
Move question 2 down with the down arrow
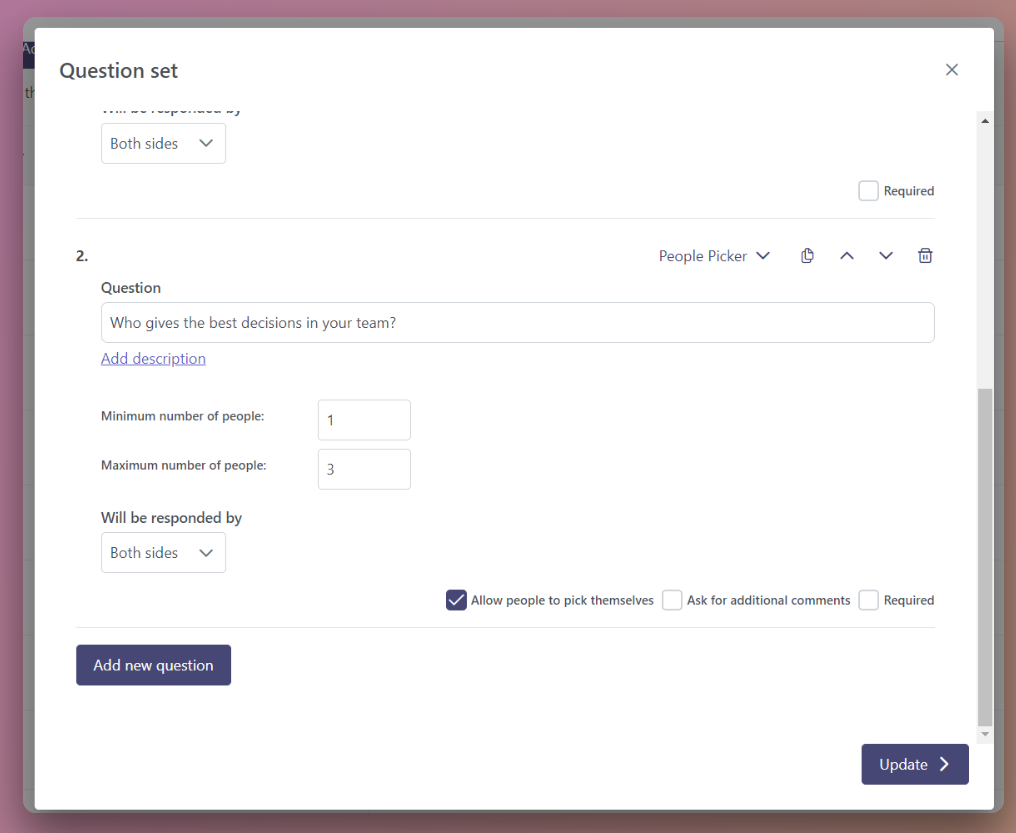[885, 255]
